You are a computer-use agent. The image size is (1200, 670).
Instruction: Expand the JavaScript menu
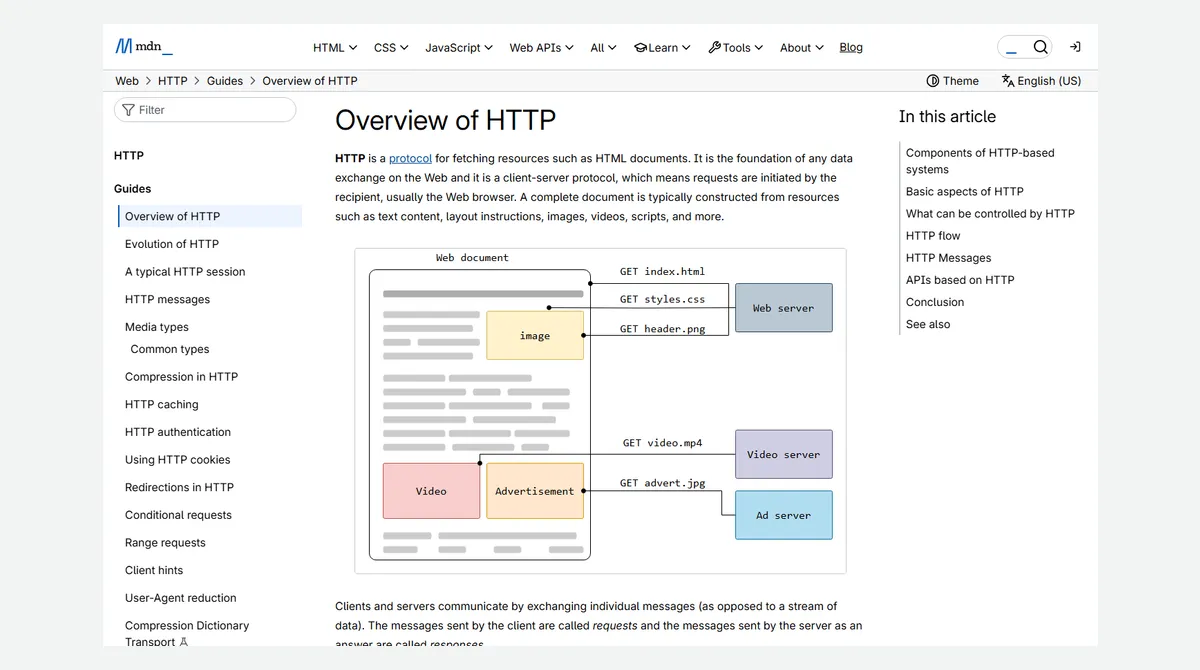tap(459, 47)
